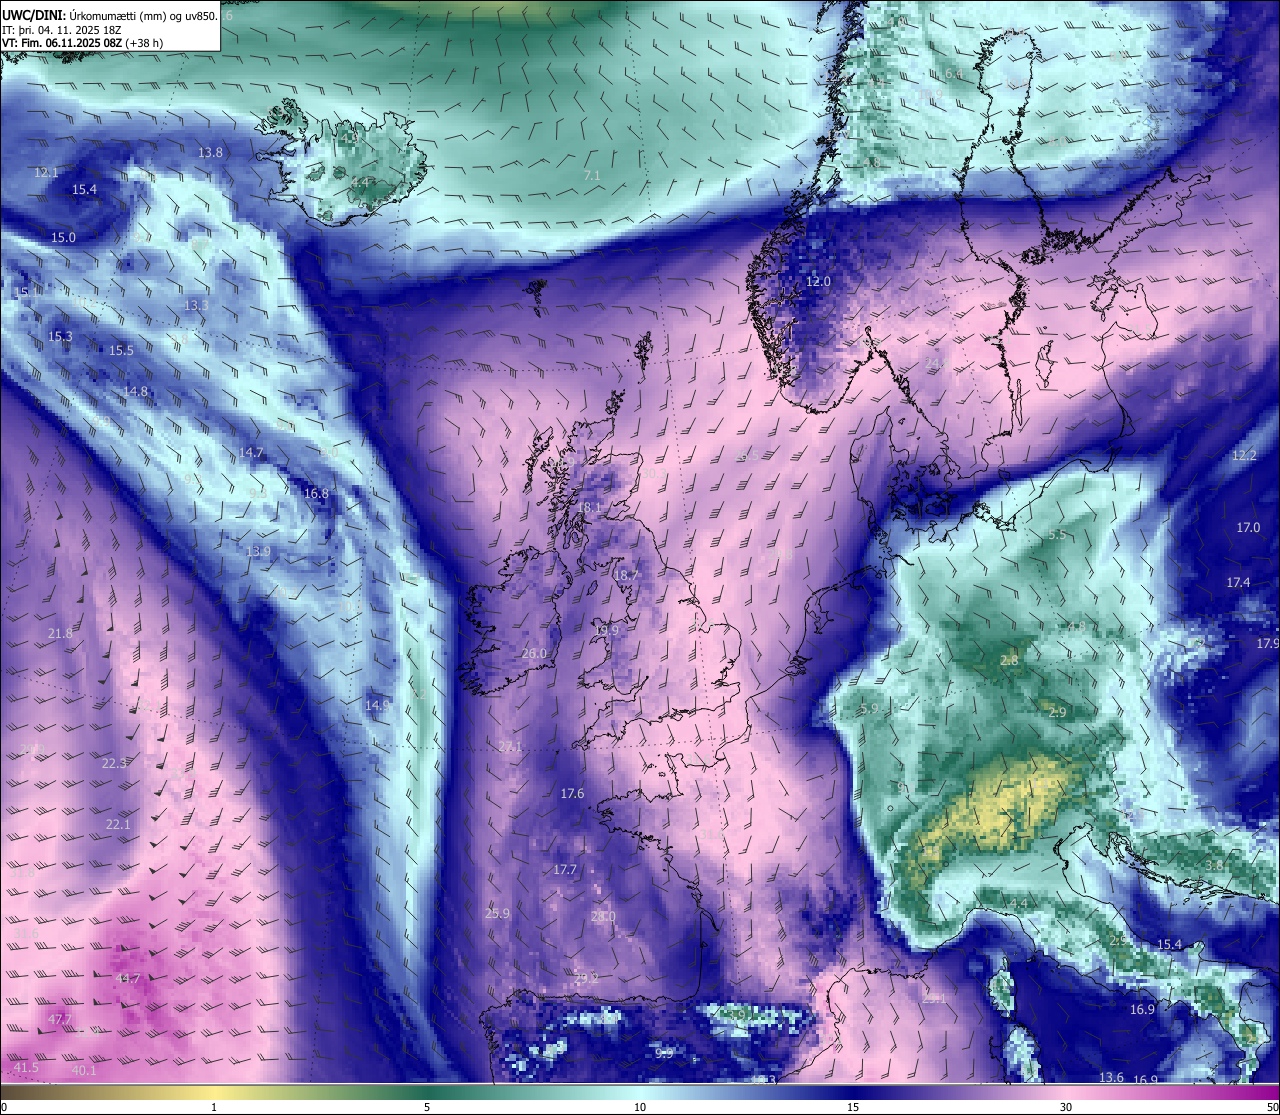Select the 12.0 value over Norway
Screen dimensions: 1280x1115
coord(818,281)
